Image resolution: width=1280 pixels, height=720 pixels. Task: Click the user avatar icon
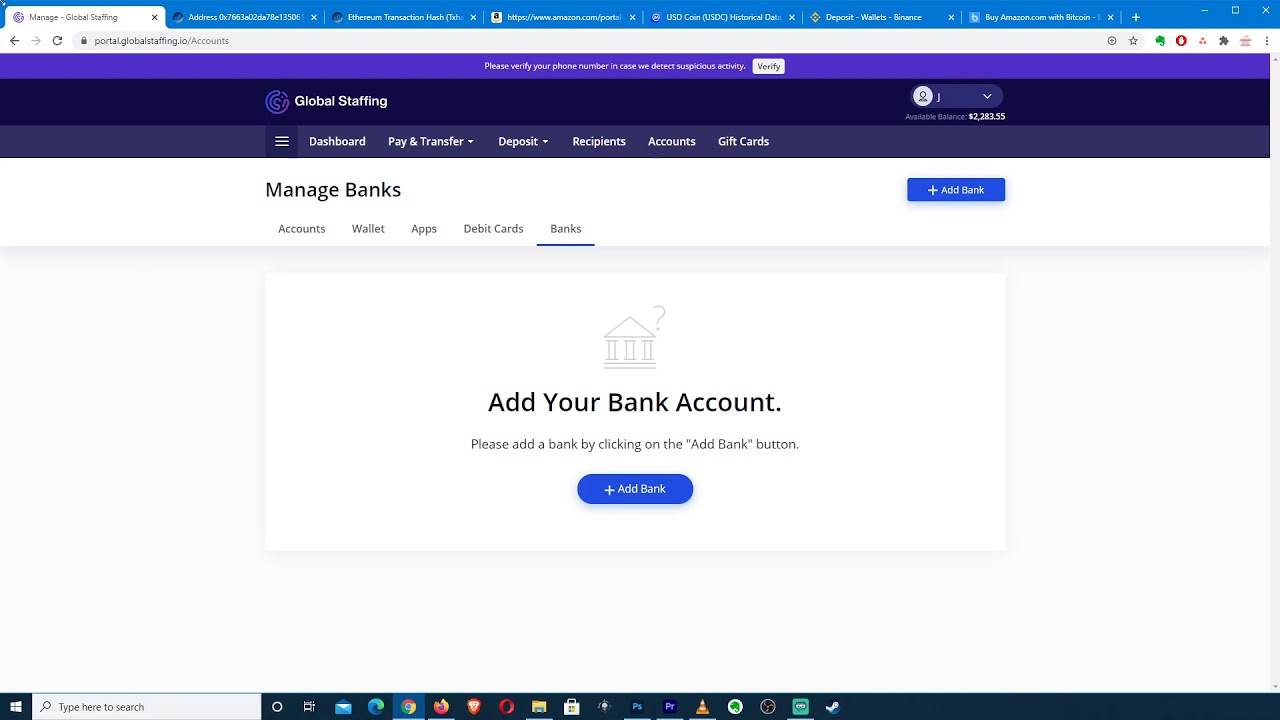coord(923,96)
